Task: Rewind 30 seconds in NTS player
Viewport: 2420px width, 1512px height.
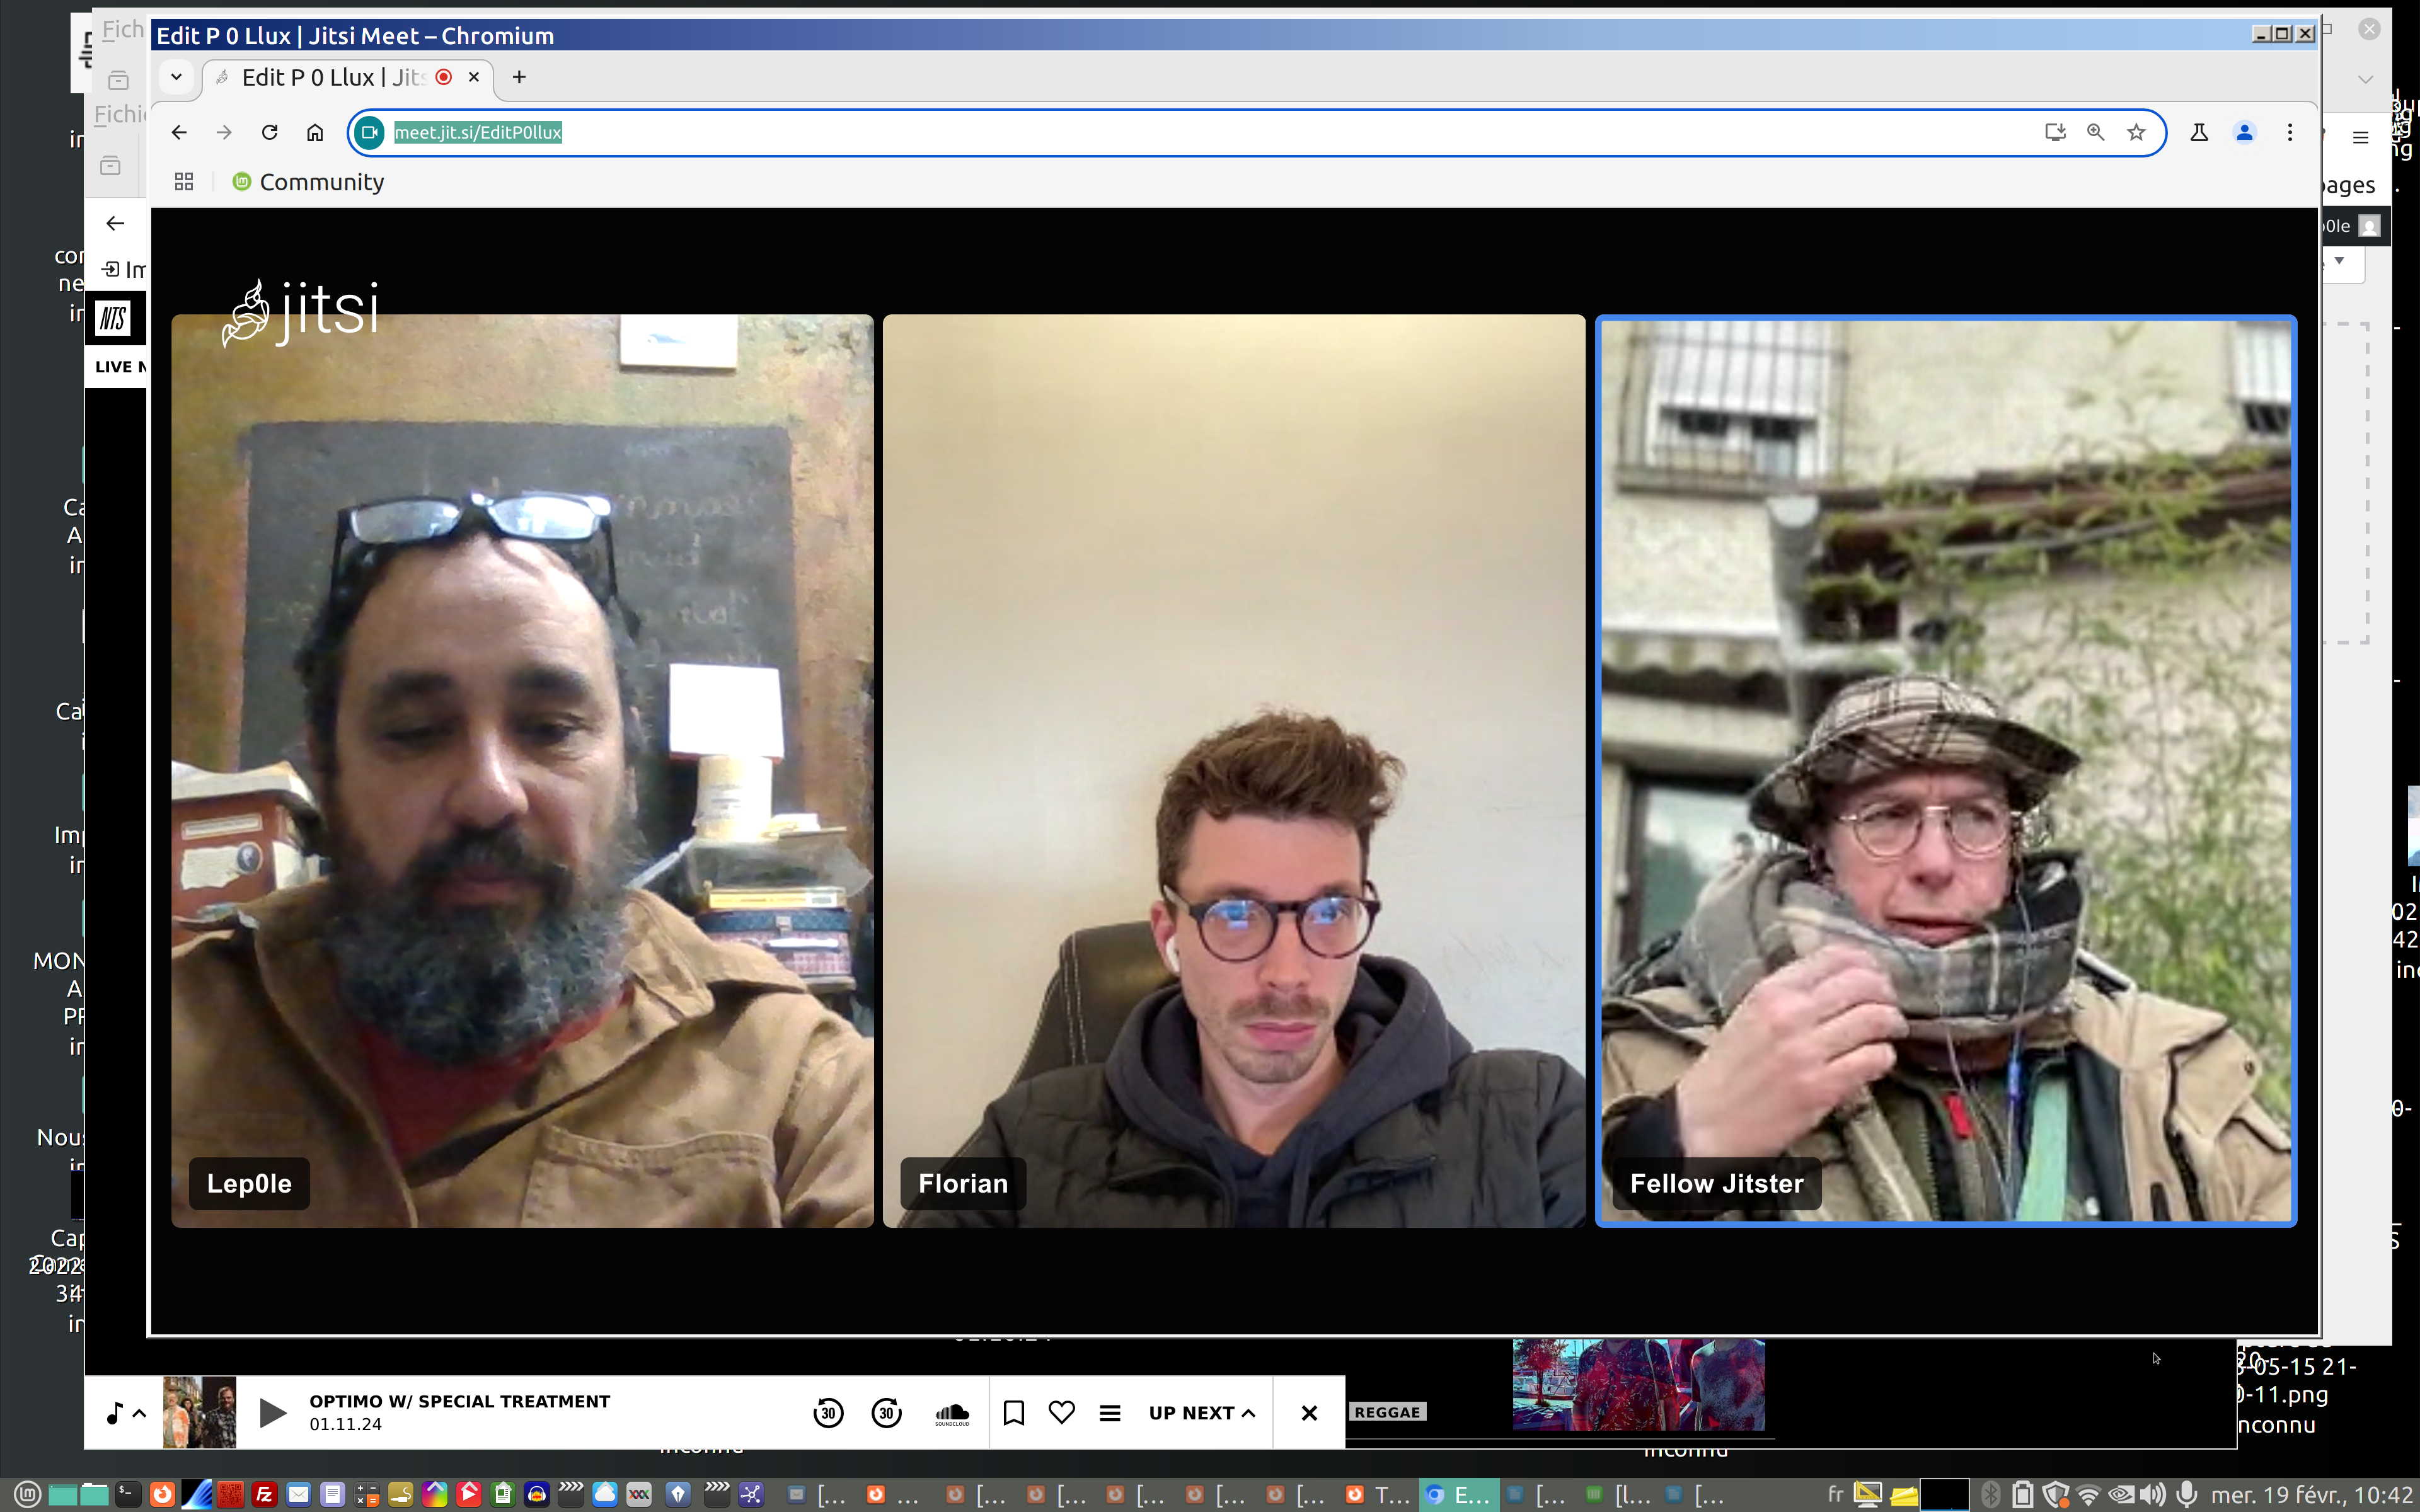Action: tap(828, 1412)
